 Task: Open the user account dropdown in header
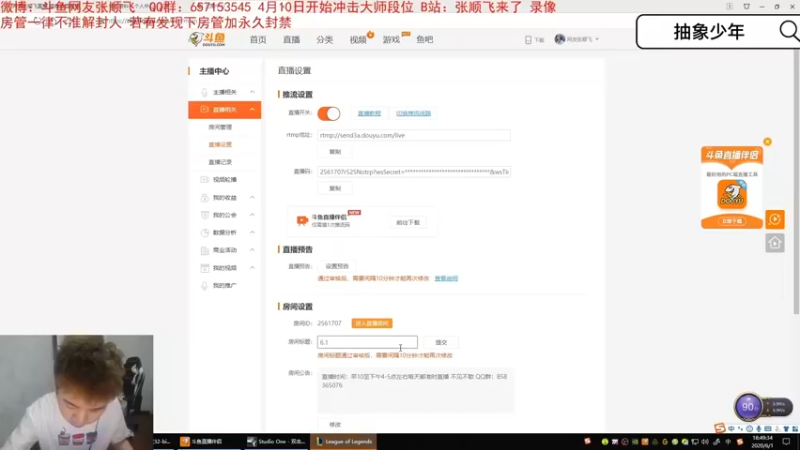[577, 39]
